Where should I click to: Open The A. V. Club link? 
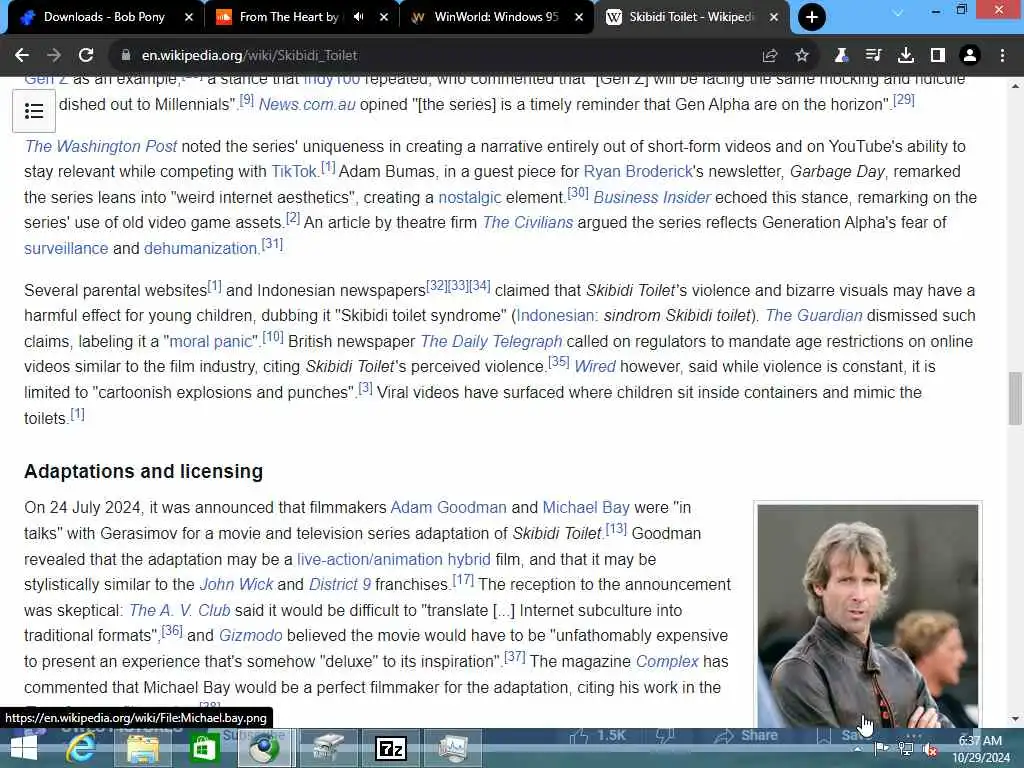click(x=180, y=611)
